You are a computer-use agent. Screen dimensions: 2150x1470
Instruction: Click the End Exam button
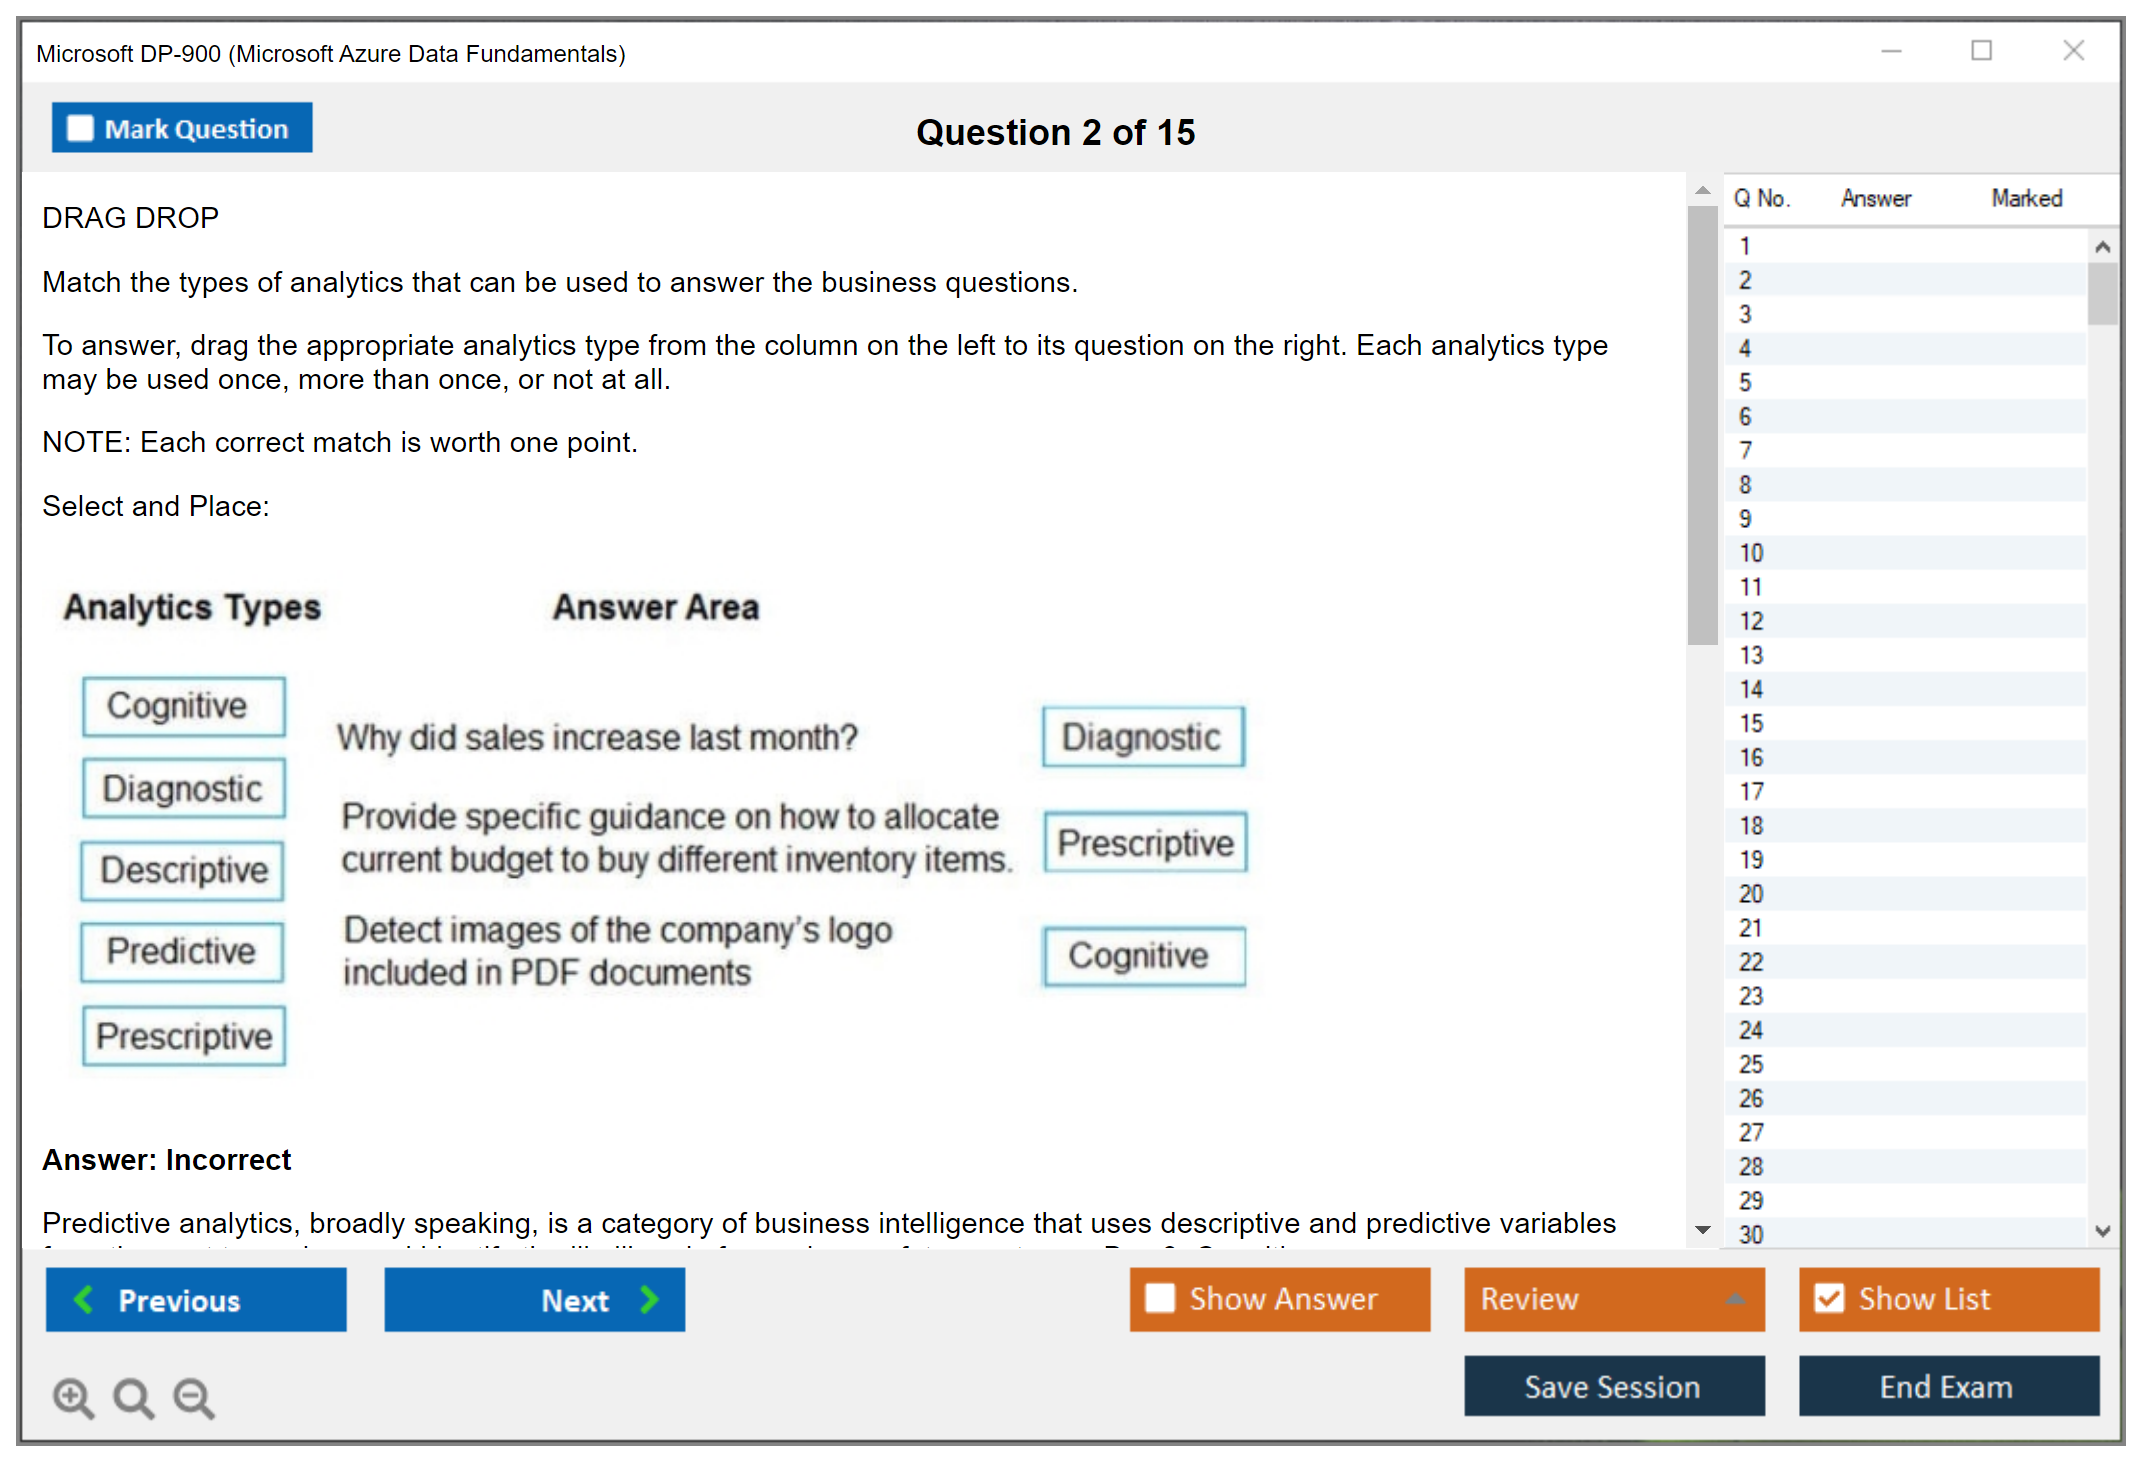[1947, 1386]
